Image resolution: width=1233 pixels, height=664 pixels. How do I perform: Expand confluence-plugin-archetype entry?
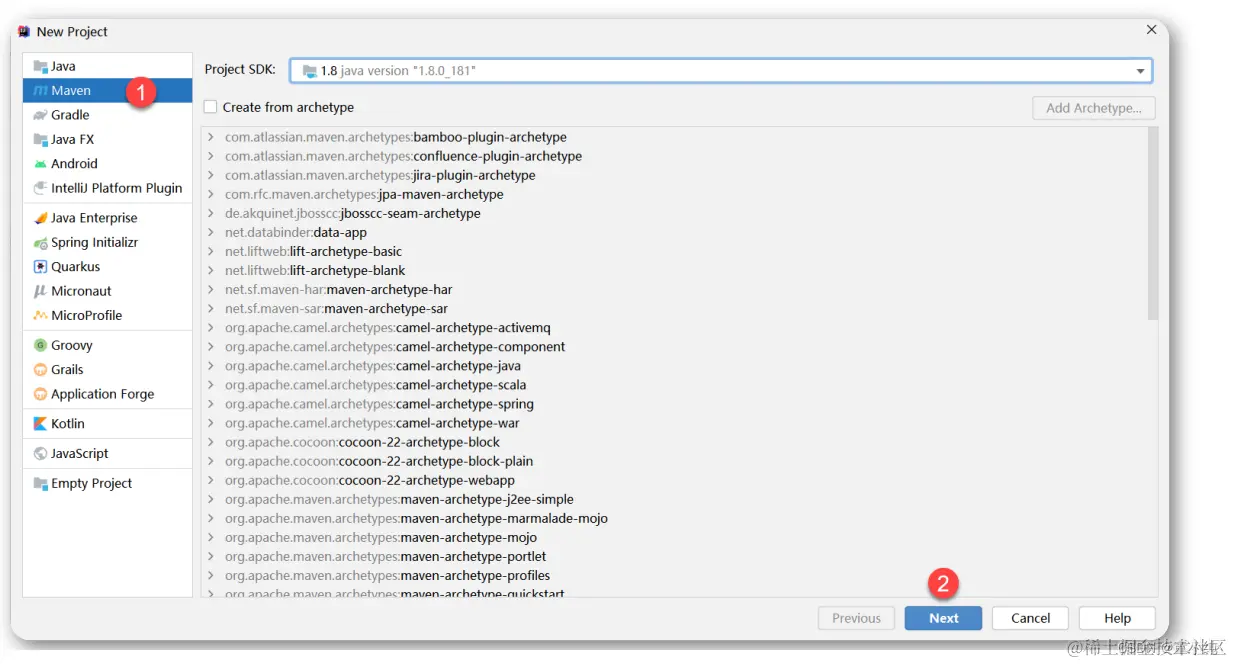[211, 156]
